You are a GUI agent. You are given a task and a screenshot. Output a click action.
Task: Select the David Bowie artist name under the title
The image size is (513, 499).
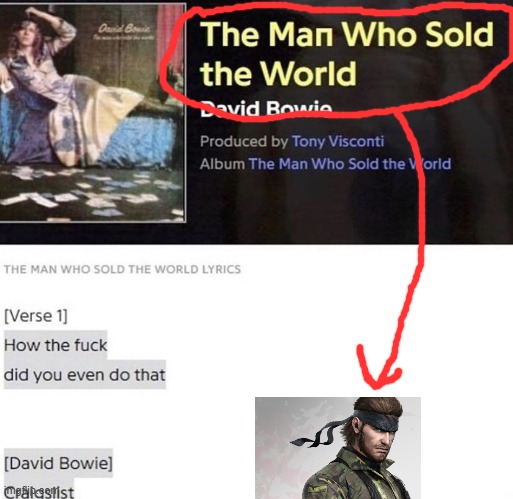coord(266,108)
